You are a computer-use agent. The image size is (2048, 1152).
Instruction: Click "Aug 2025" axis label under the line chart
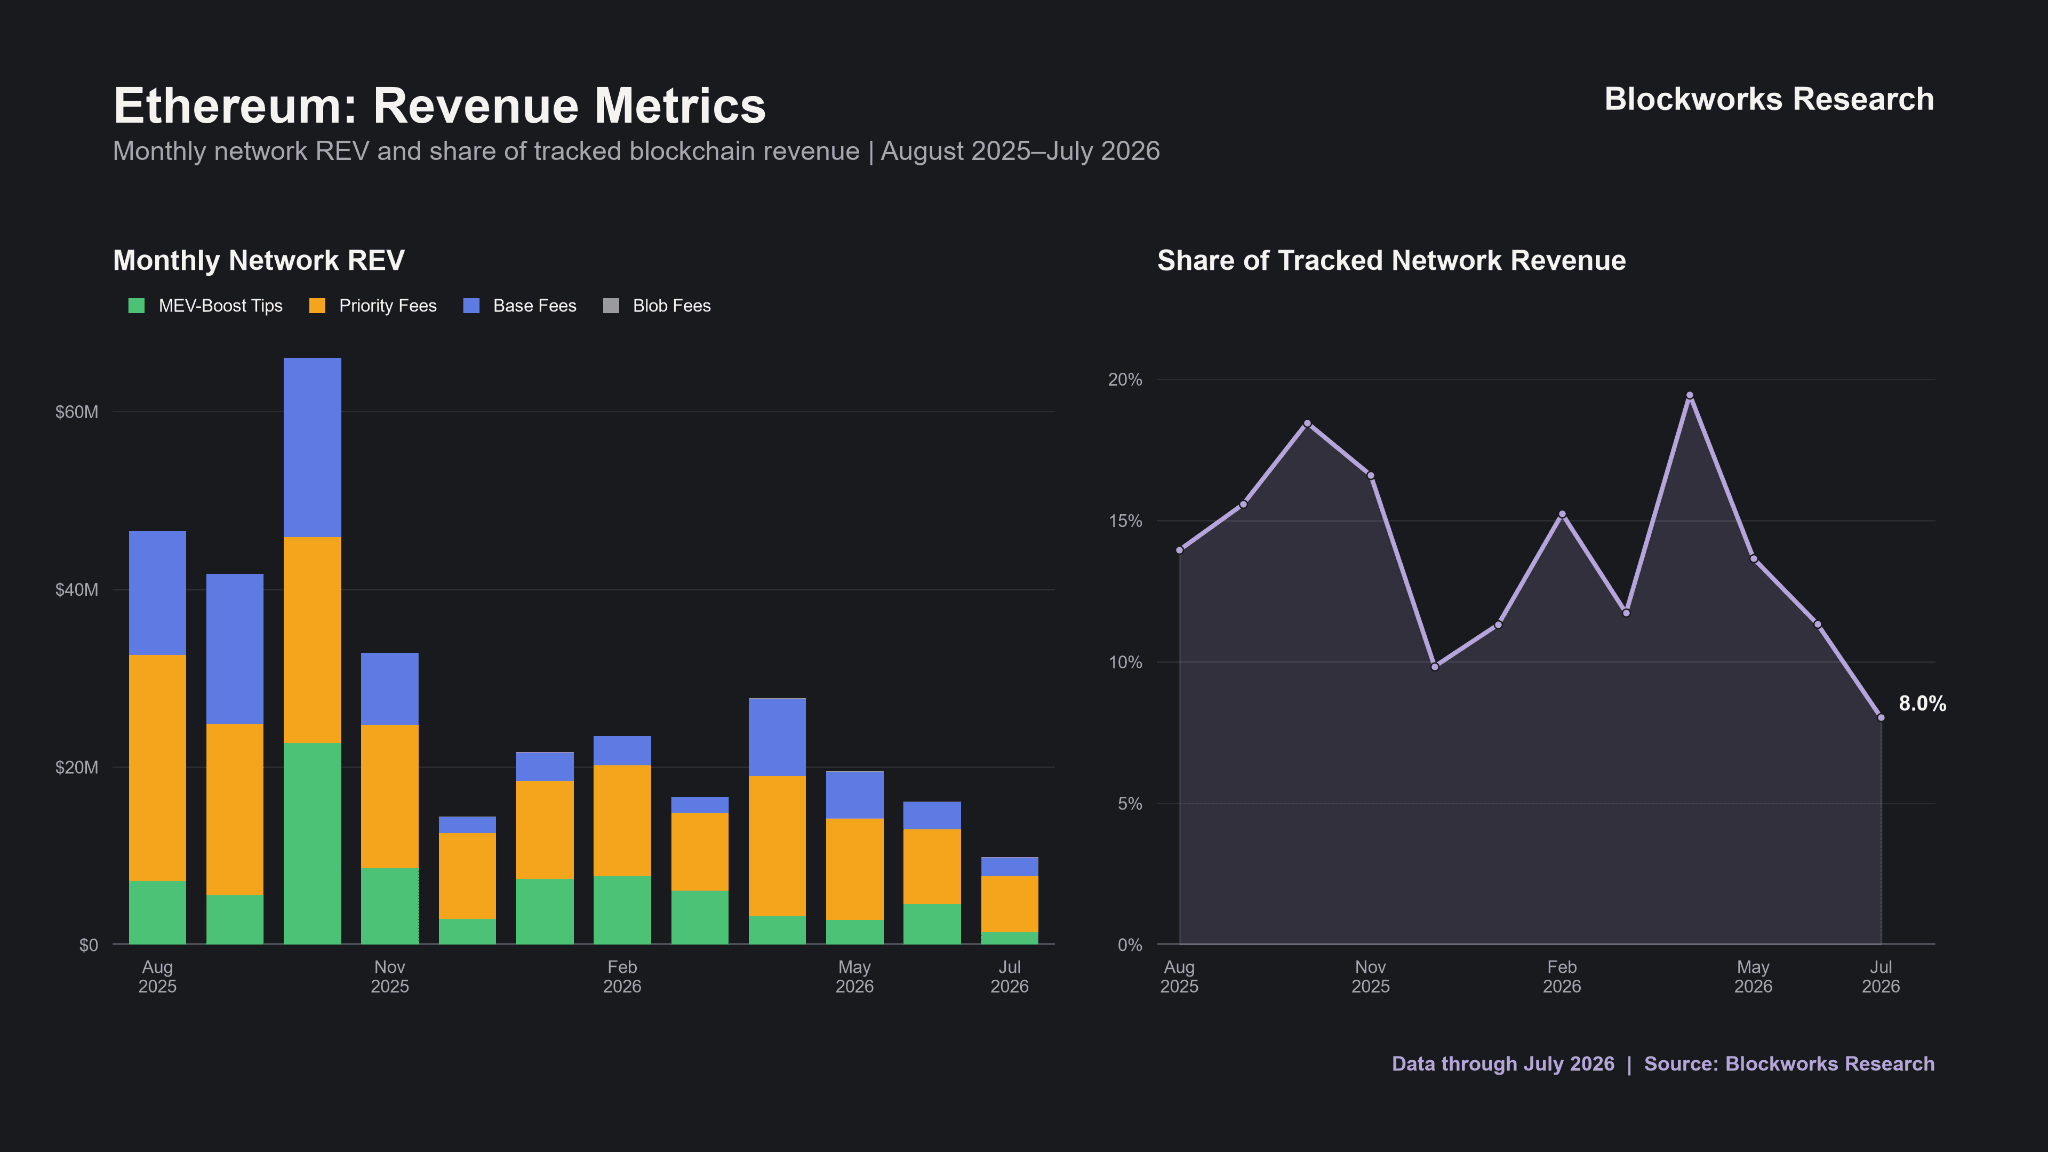[1179, 977]
